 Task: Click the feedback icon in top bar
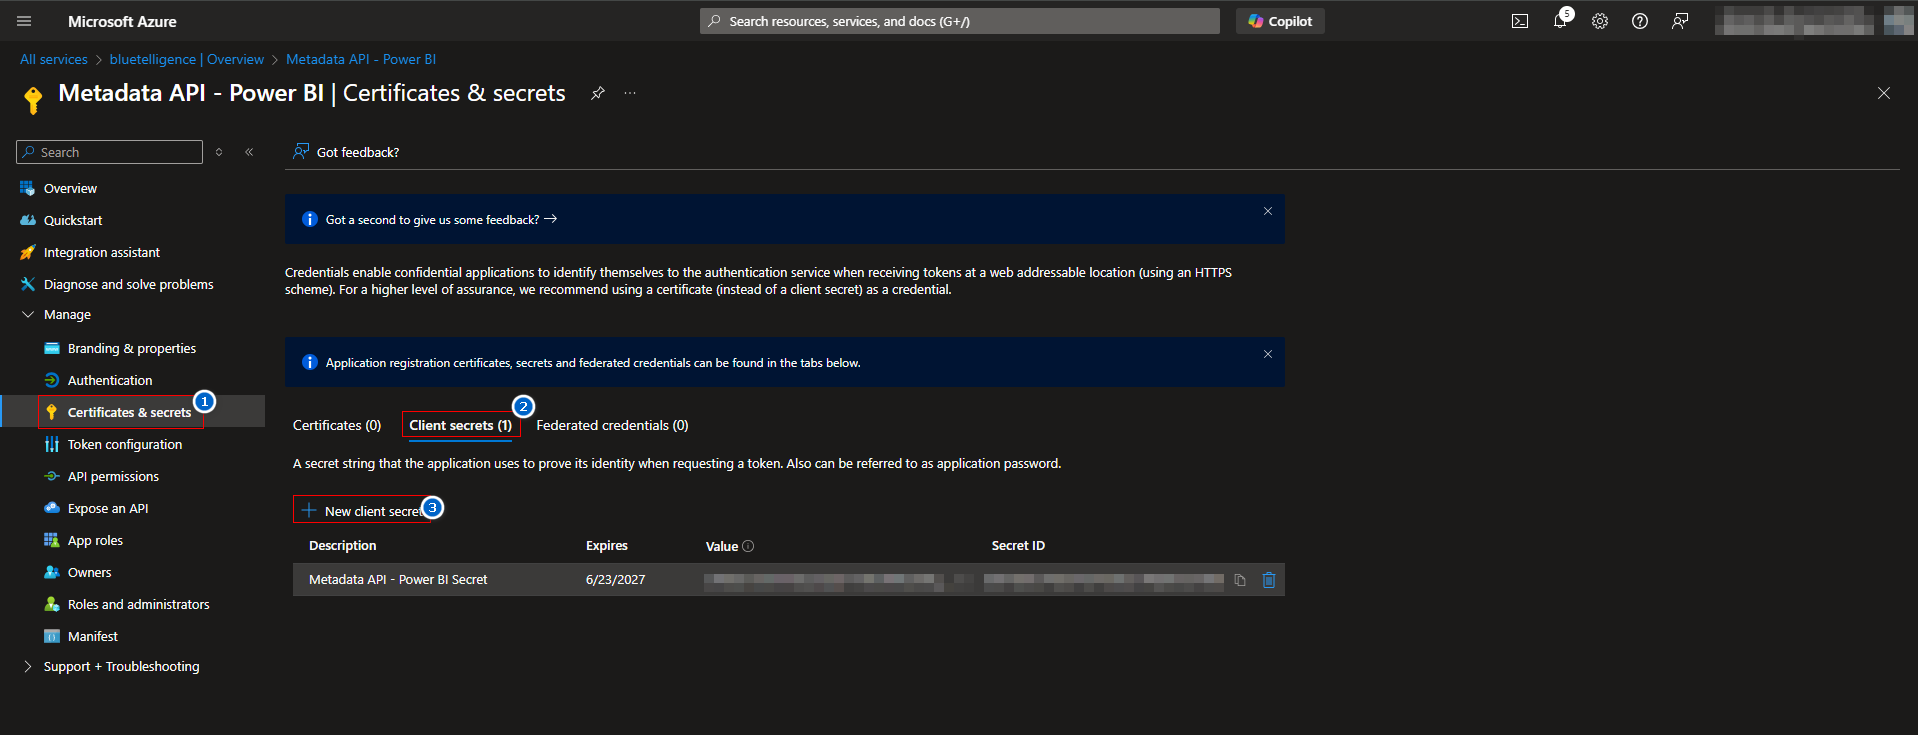(1680, 21)
